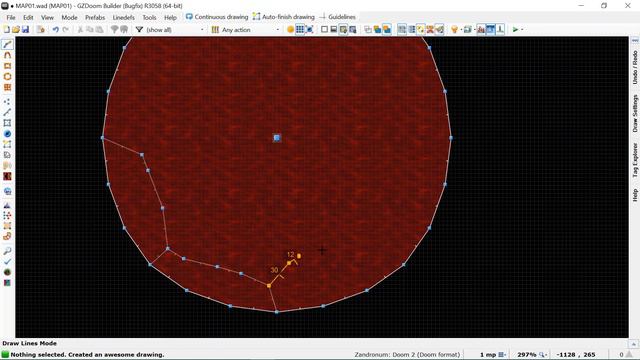
Task: Select the Draw Curve tool
Action: pos(7,55)
